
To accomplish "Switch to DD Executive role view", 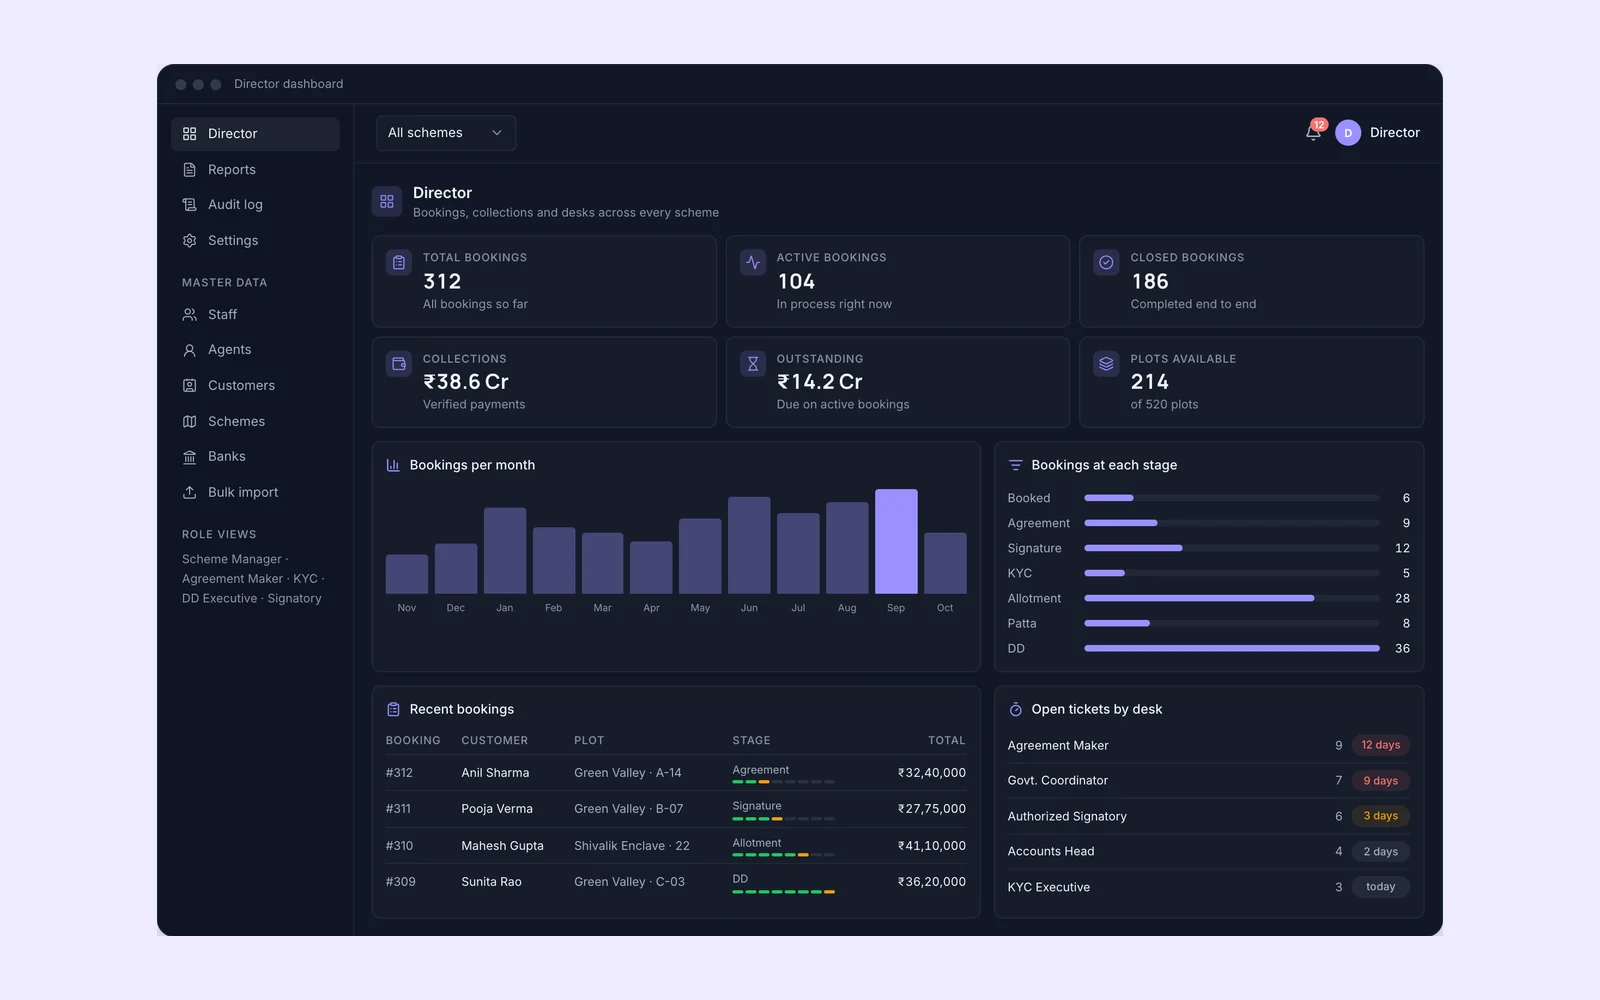I will pos(219,598).
